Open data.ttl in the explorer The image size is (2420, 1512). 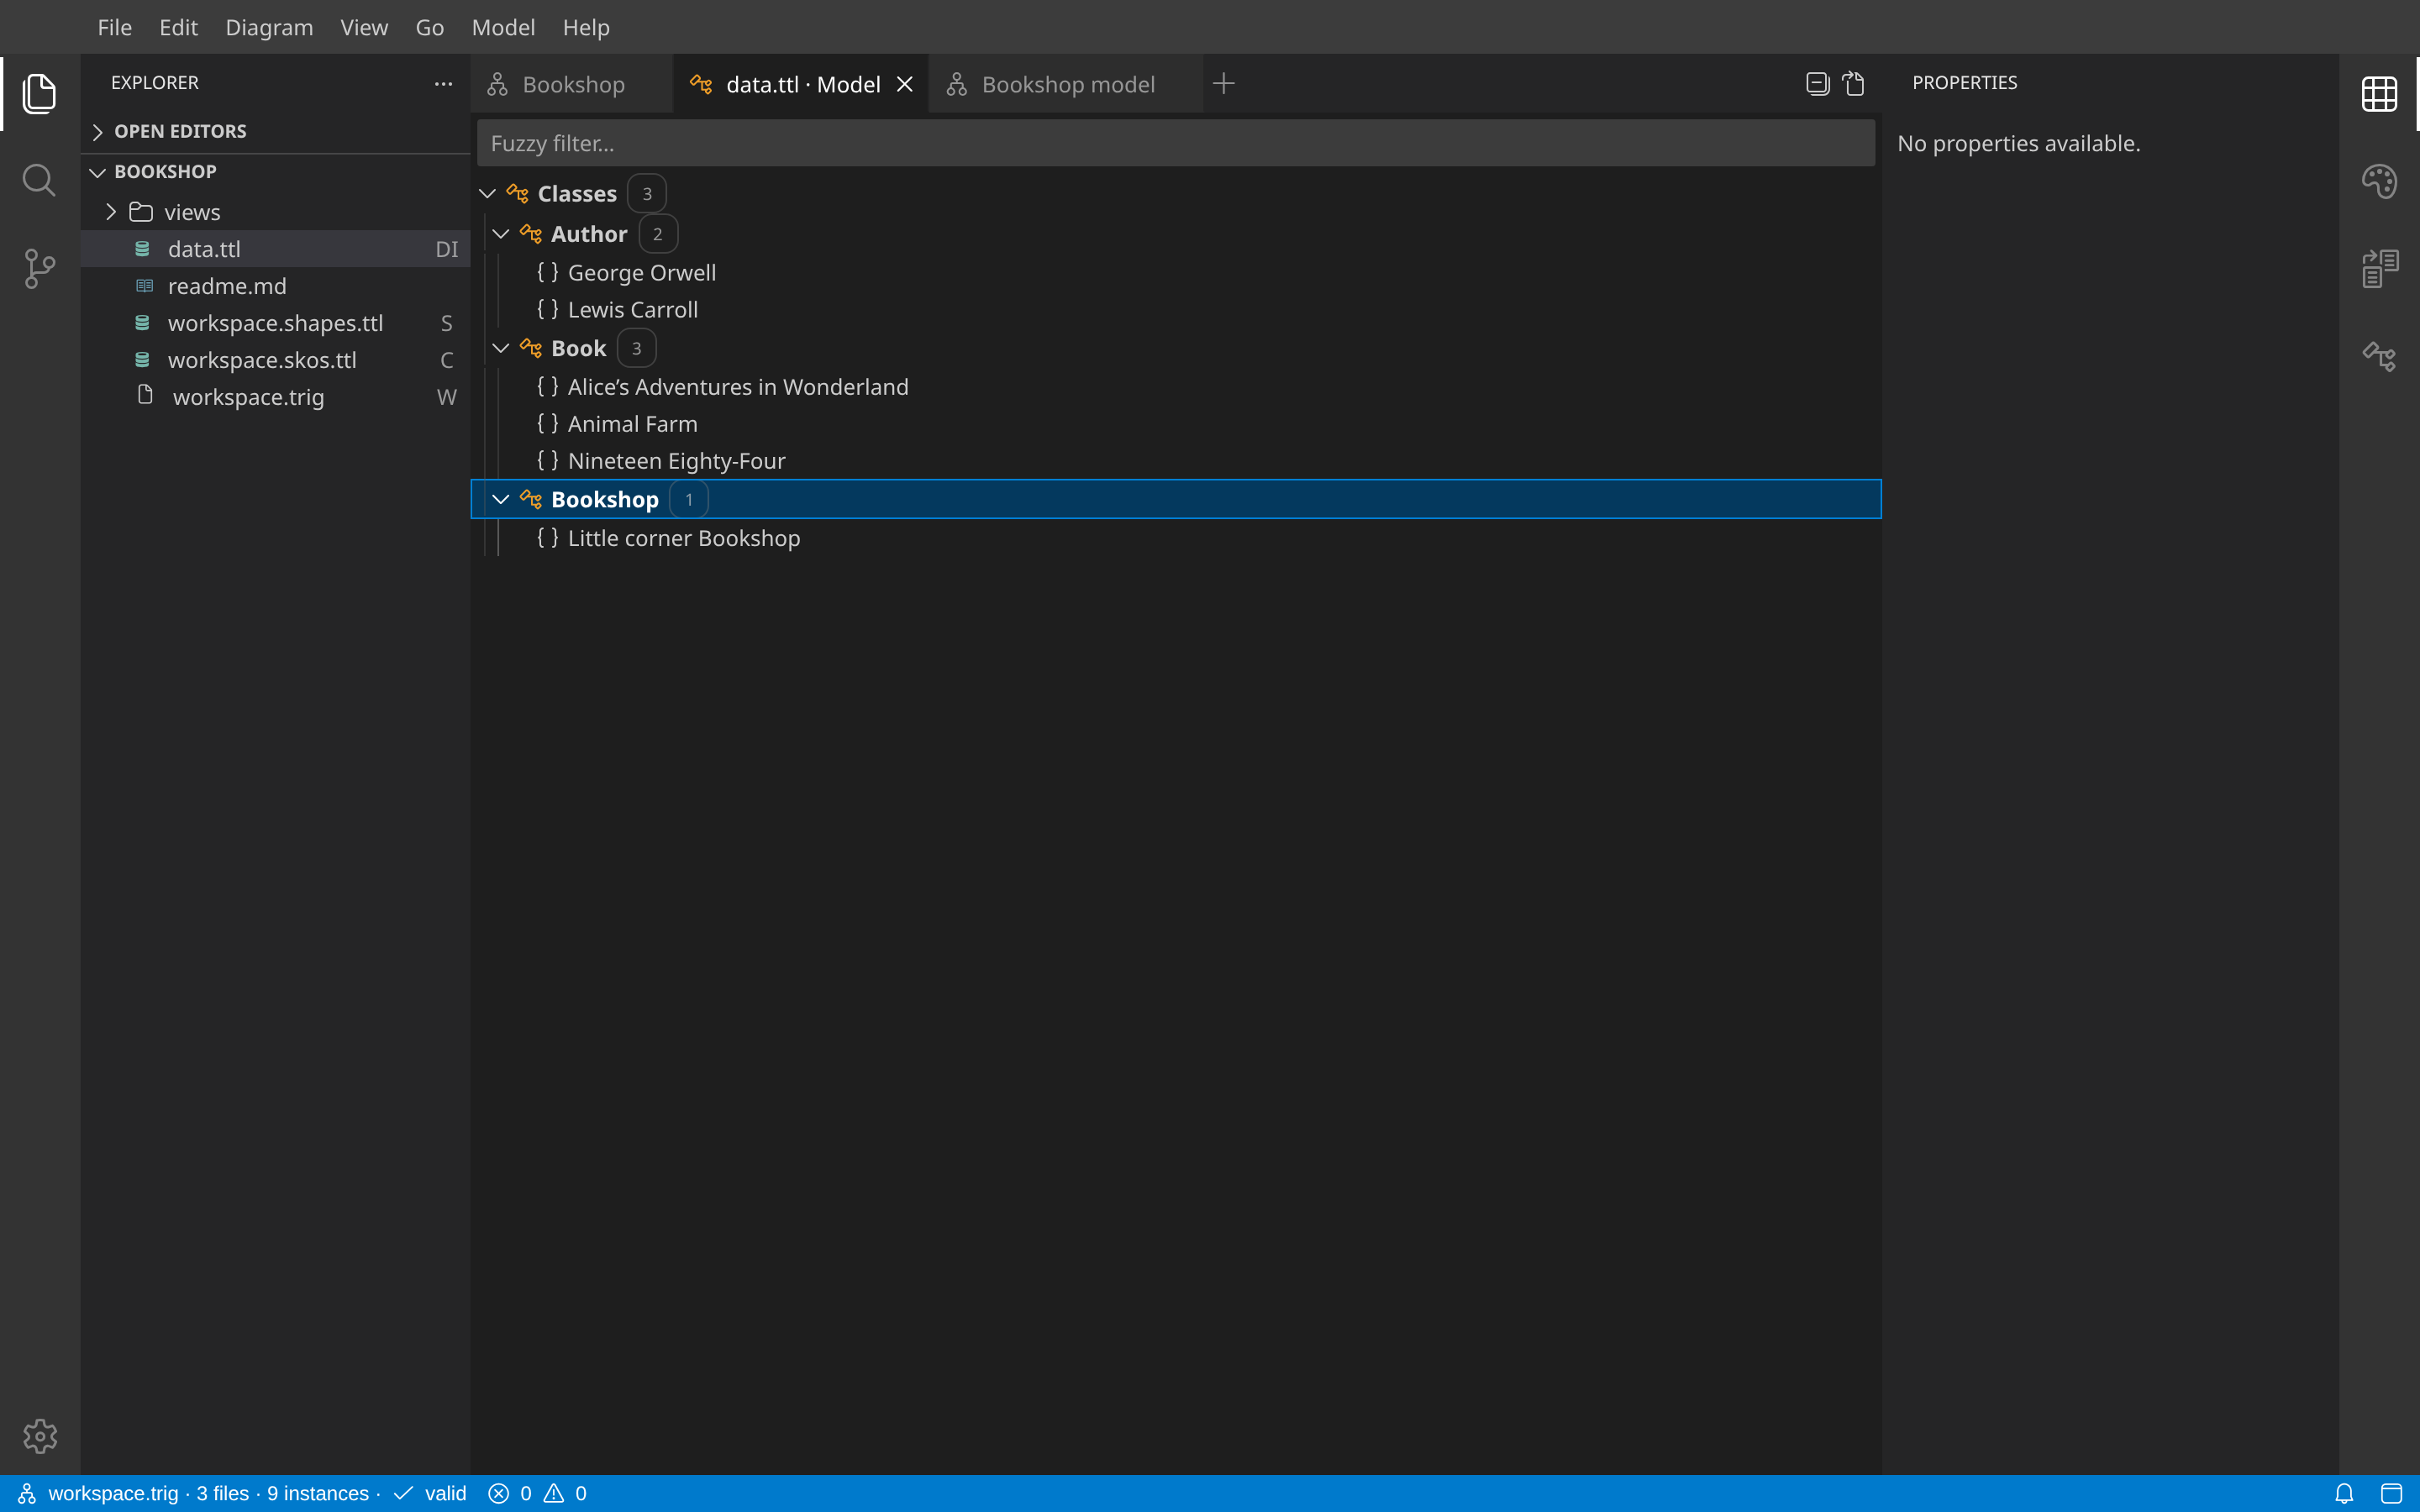(275, 249)
